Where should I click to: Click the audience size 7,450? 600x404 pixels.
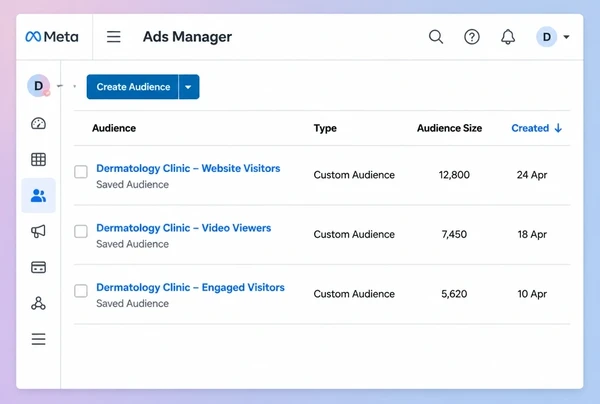(x=454, y=234)
